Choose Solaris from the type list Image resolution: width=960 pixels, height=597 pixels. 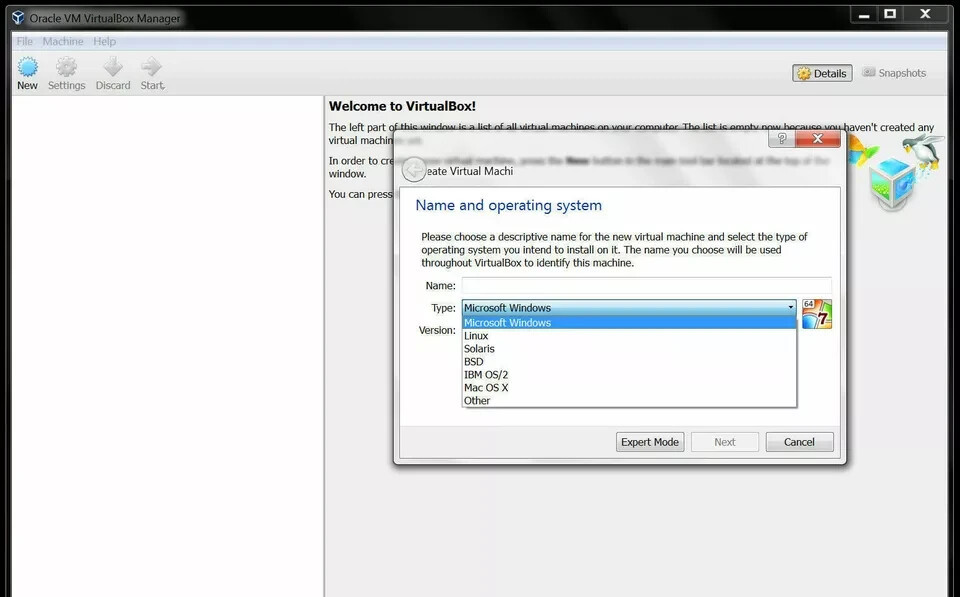click(x=629, y=348)
